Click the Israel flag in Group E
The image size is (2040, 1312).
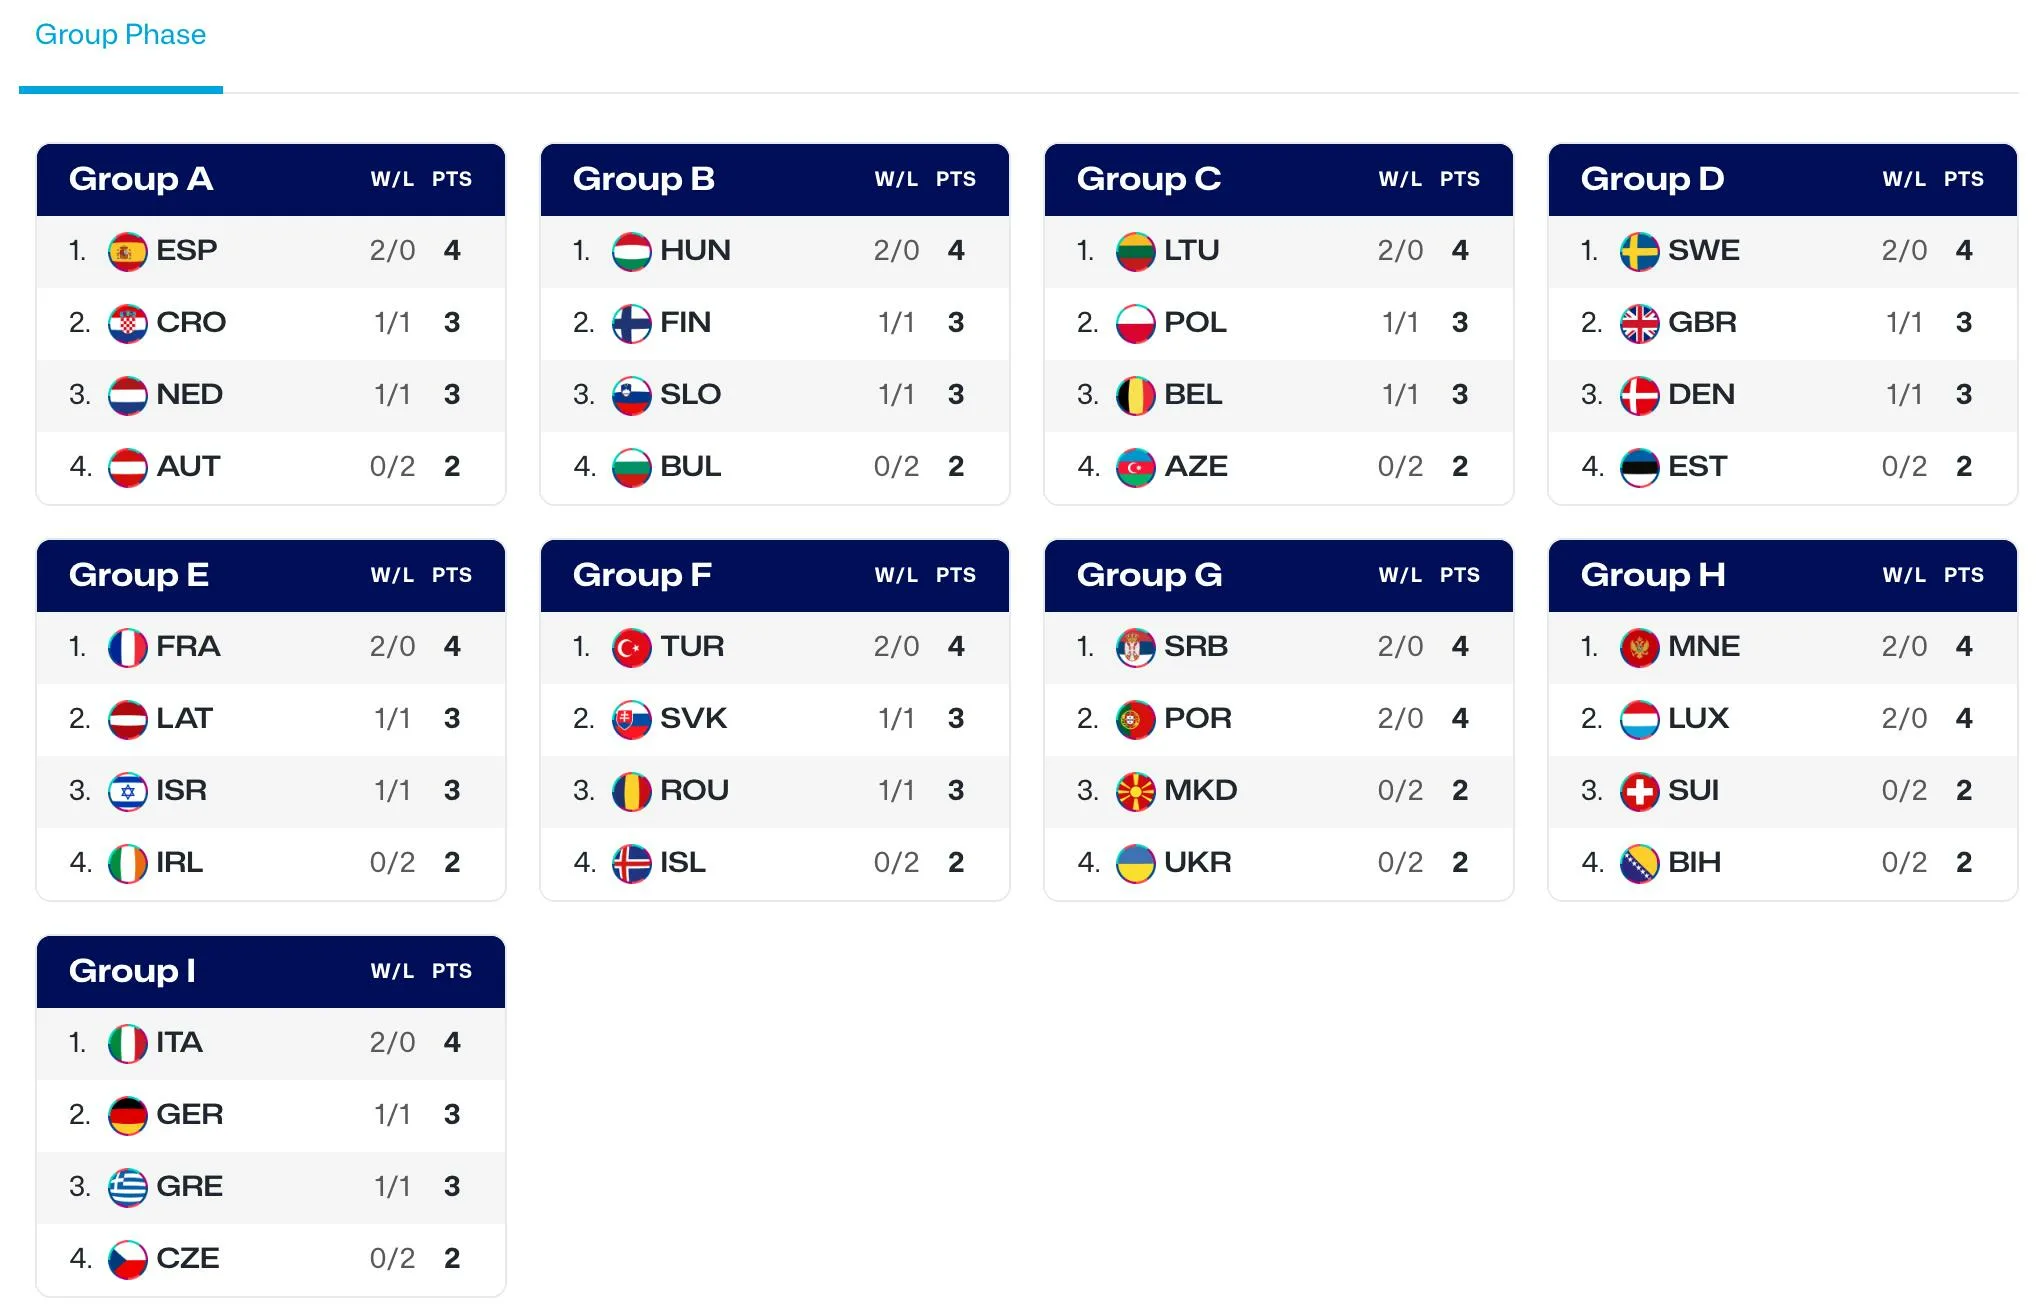(x=127, y=791)
